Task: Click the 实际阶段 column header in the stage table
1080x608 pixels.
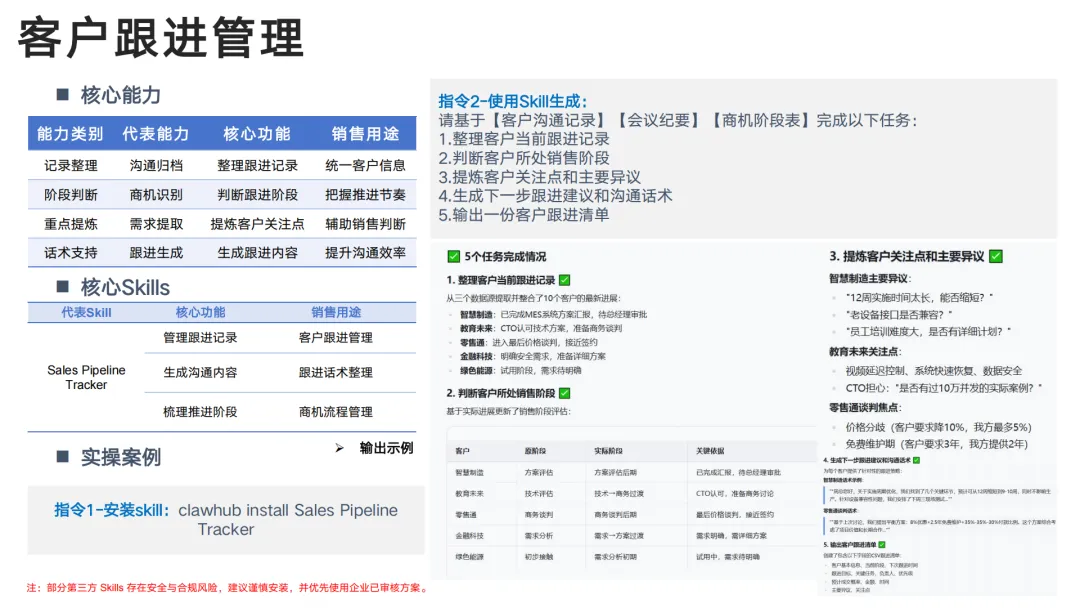Action: [608, 451]
